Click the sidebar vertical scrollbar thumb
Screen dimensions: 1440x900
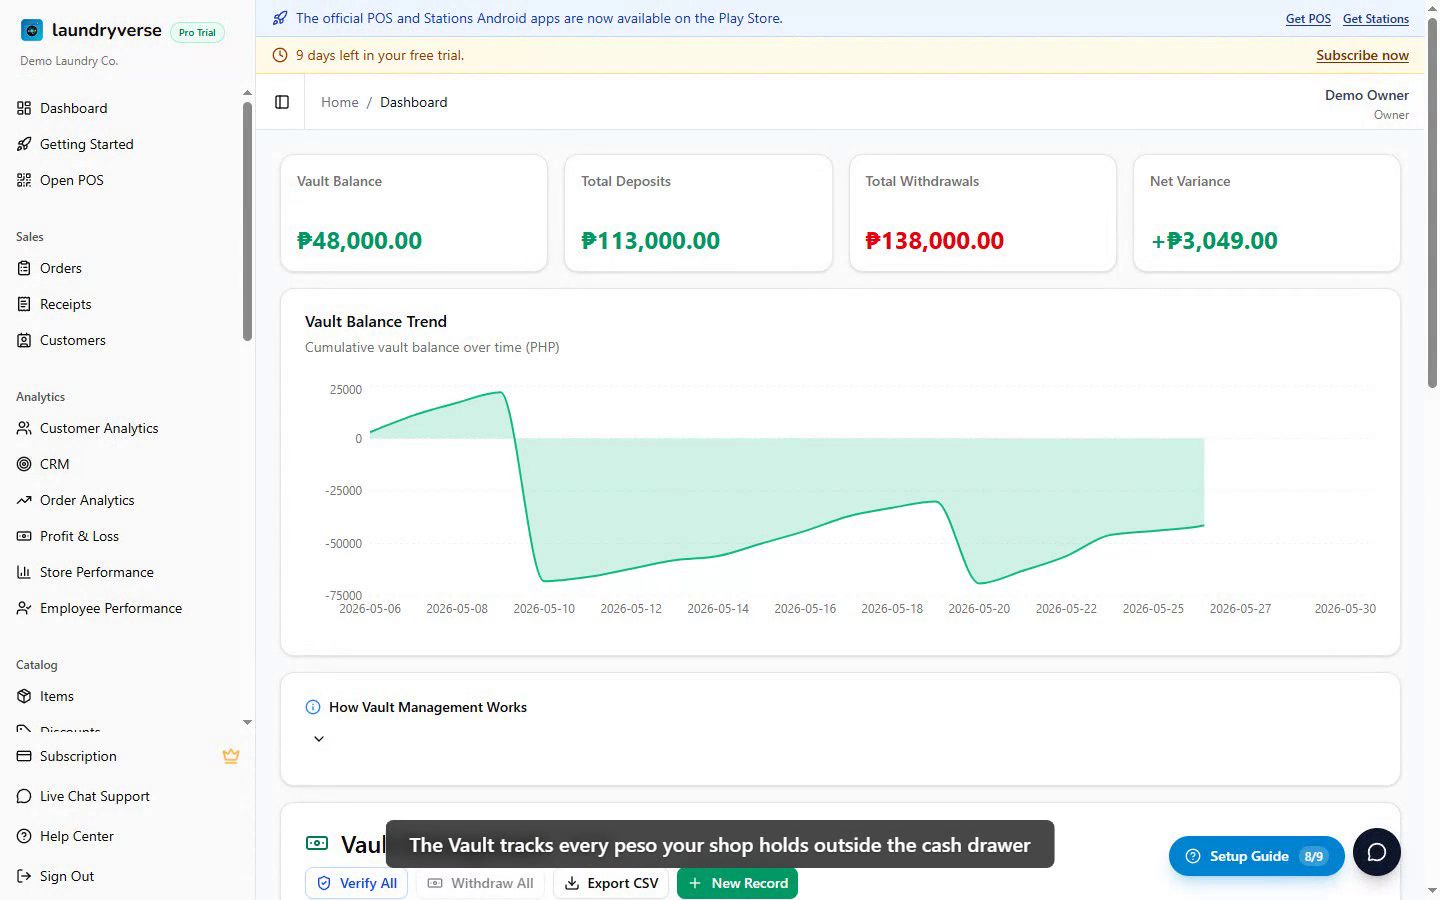coord(247,222)
